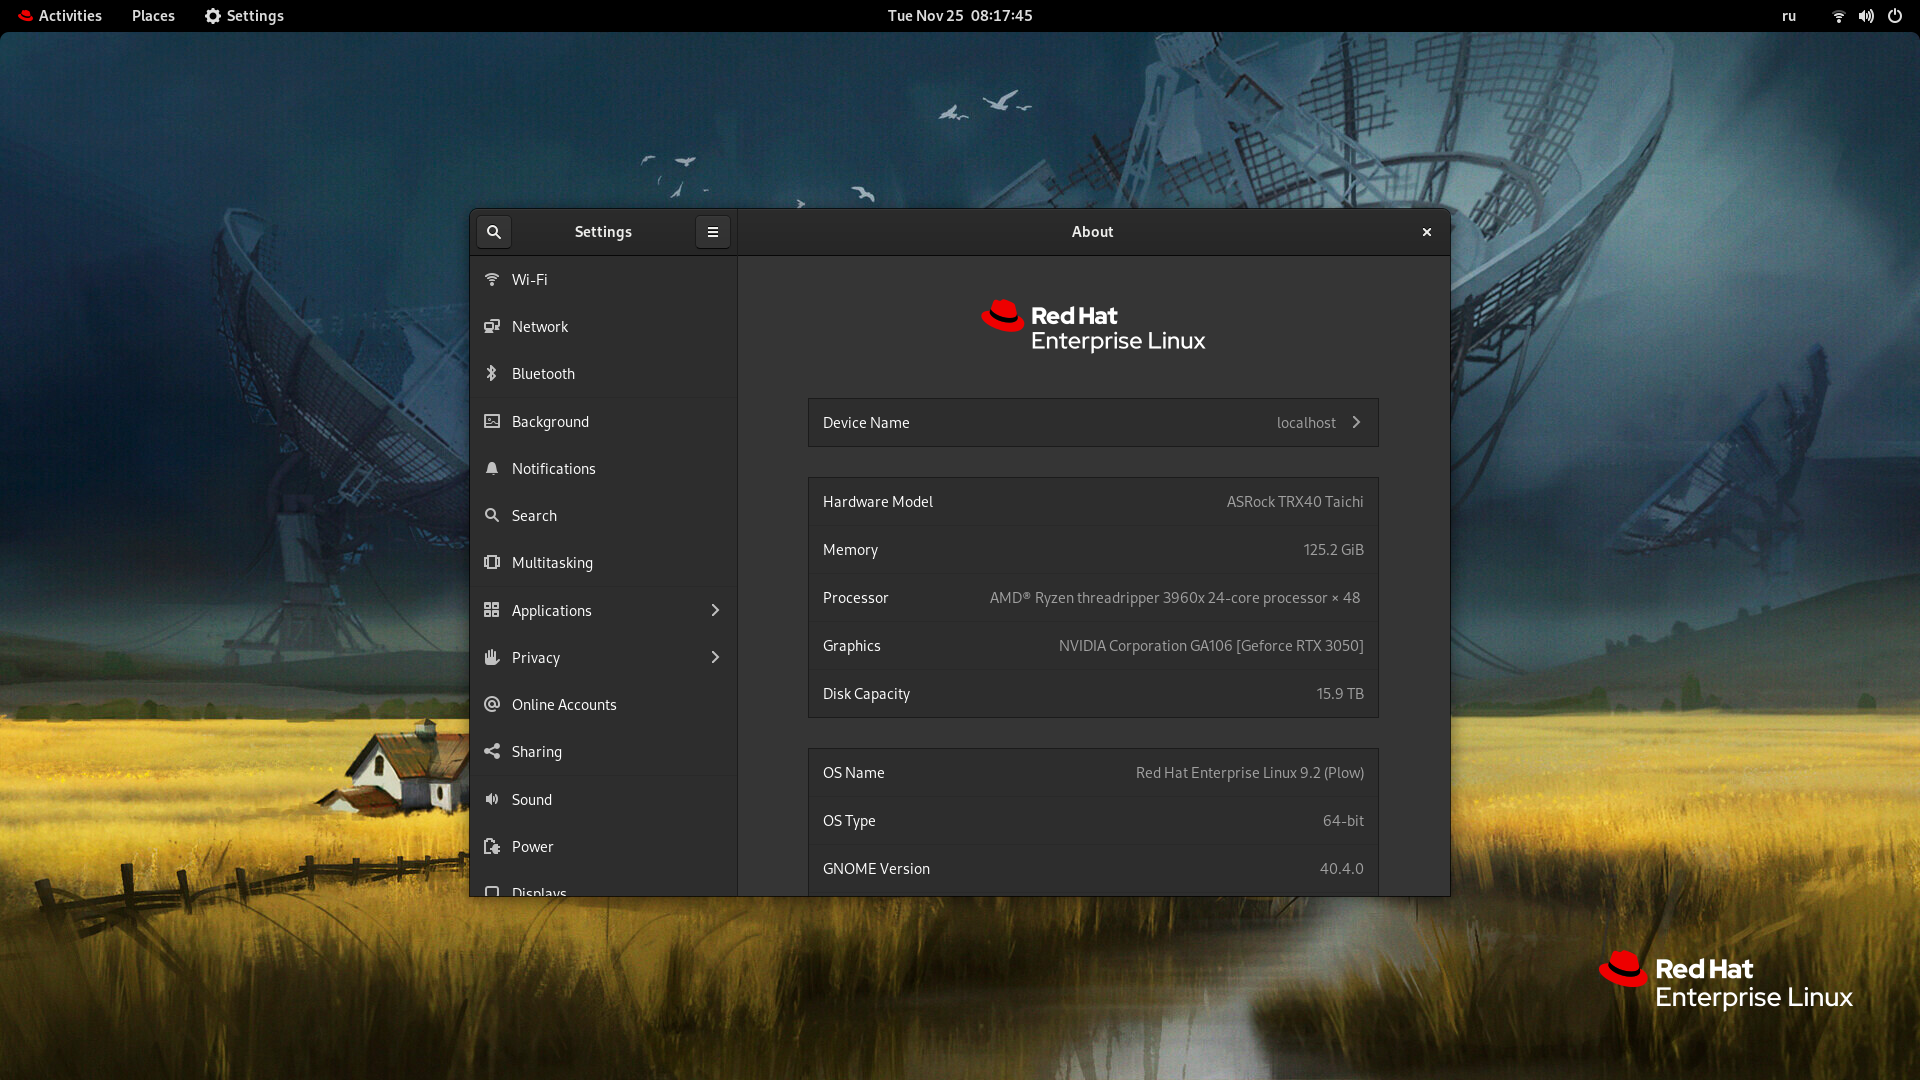
Task: Select Network in the sidebar
Action: coord(540,327)
